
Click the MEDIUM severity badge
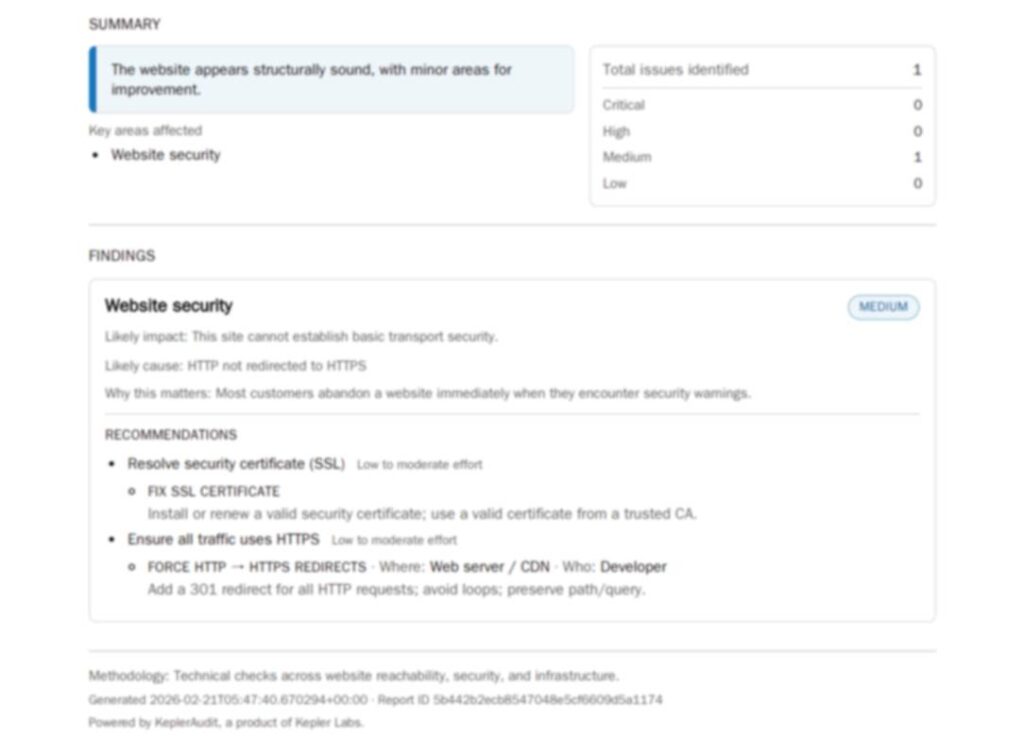tap(883, 307)
